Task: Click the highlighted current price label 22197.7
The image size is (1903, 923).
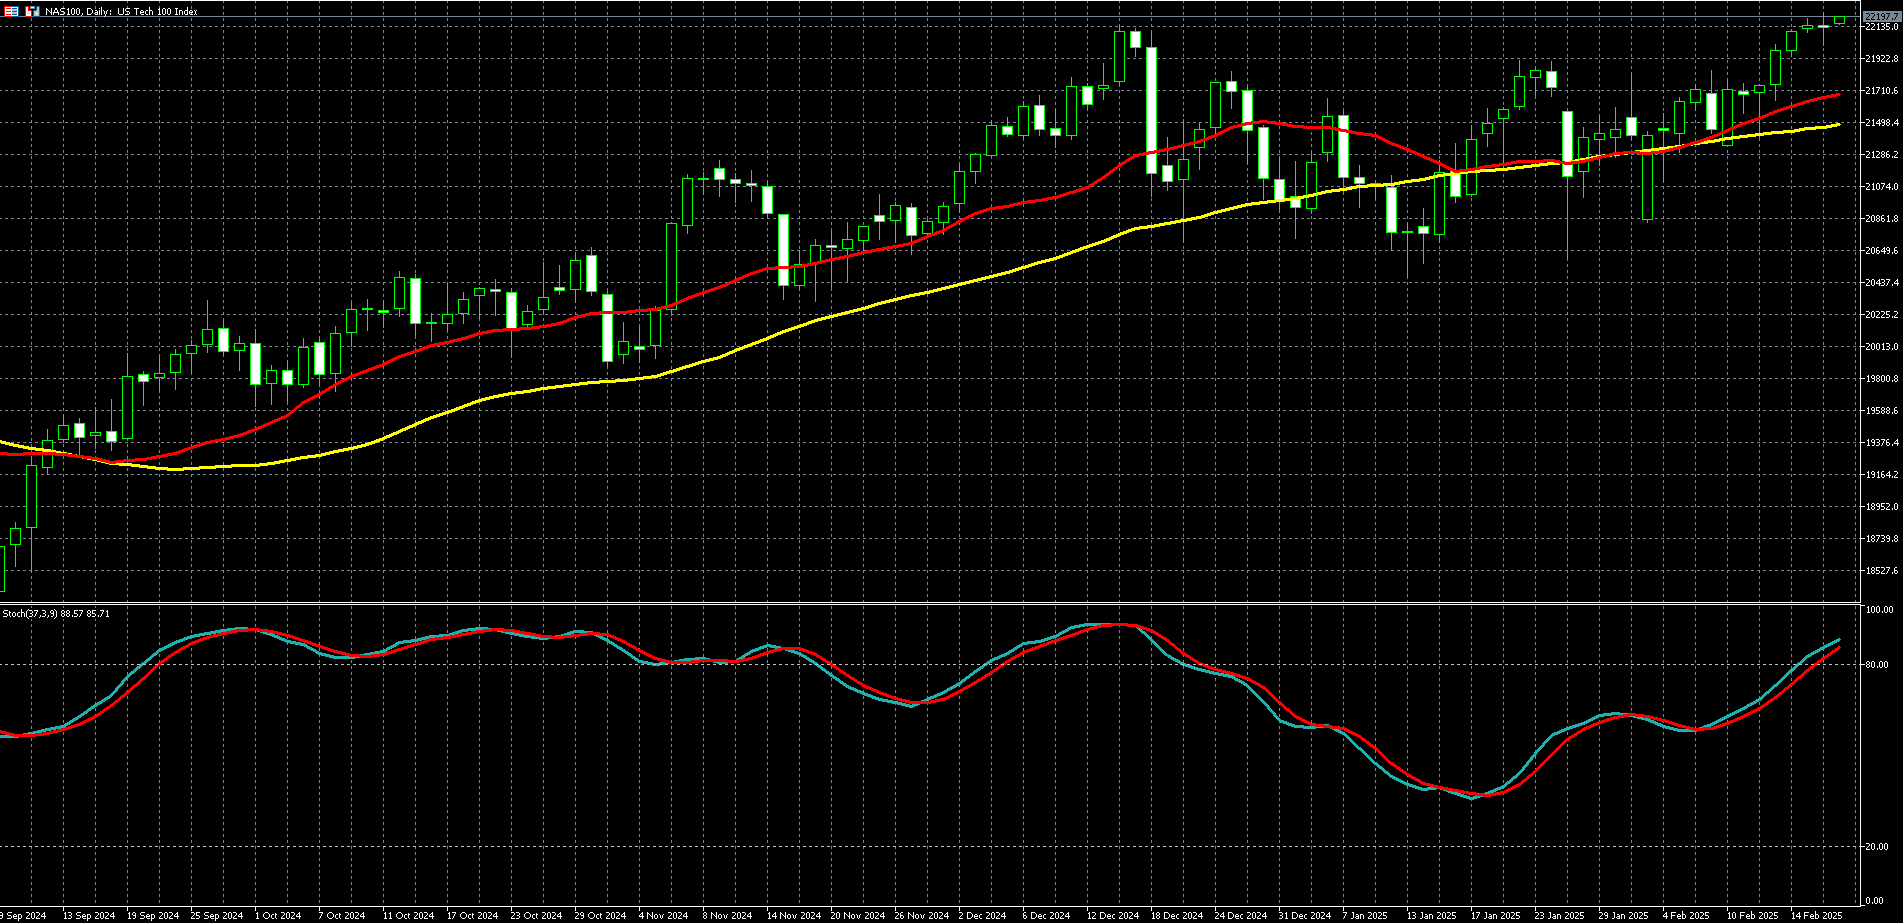Action: click(1881, 16)
